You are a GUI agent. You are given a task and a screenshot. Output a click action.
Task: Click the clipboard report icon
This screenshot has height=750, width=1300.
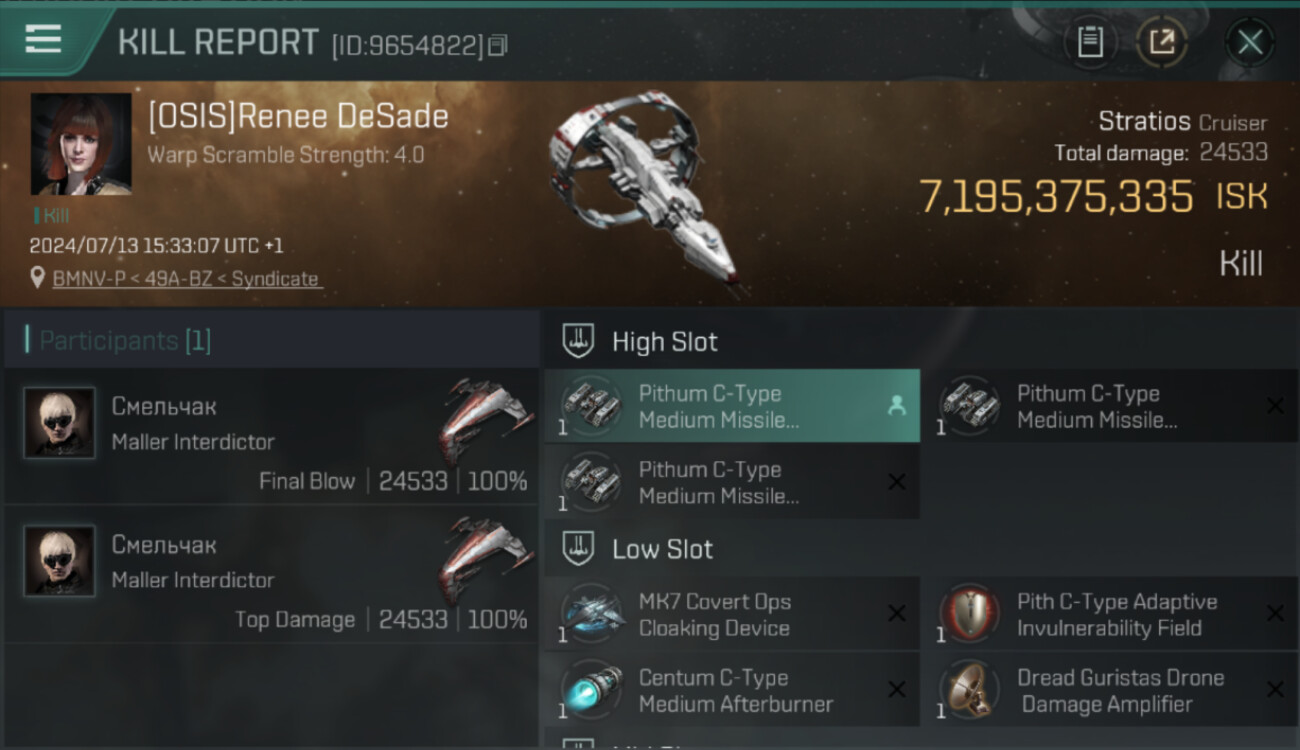click(1090, 42)
